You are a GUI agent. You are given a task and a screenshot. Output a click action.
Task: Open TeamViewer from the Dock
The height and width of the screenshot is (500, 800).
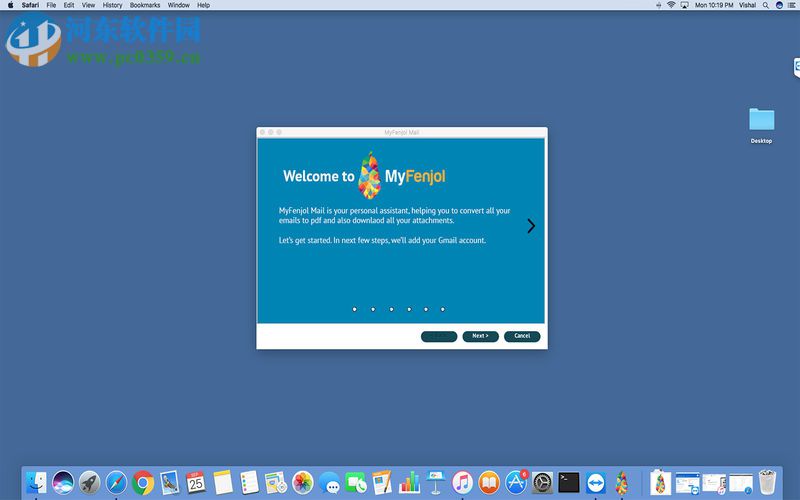[x=595, y=482]
